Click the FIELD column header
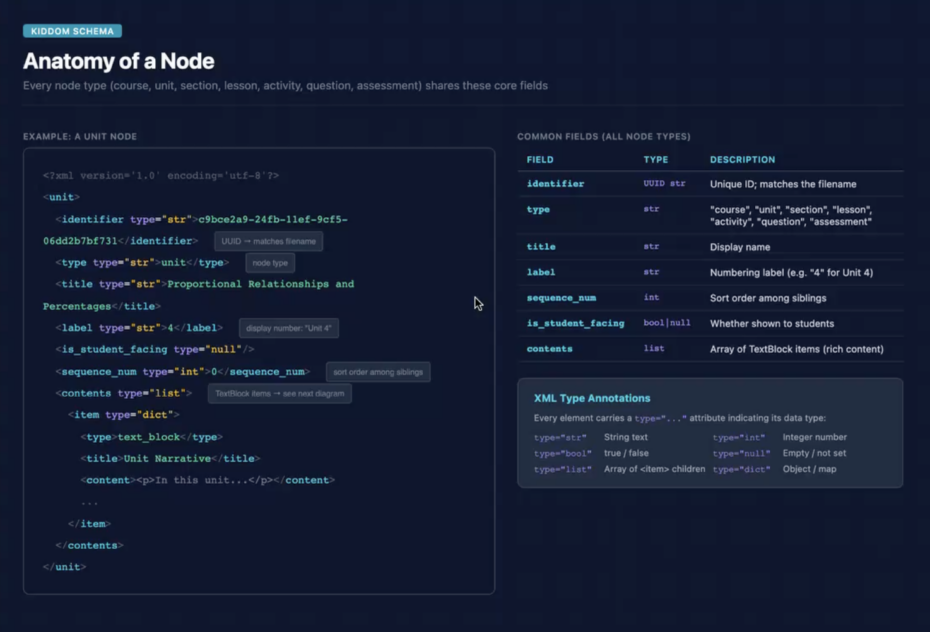This screenshot has height=632, width=930. [540, 159]
